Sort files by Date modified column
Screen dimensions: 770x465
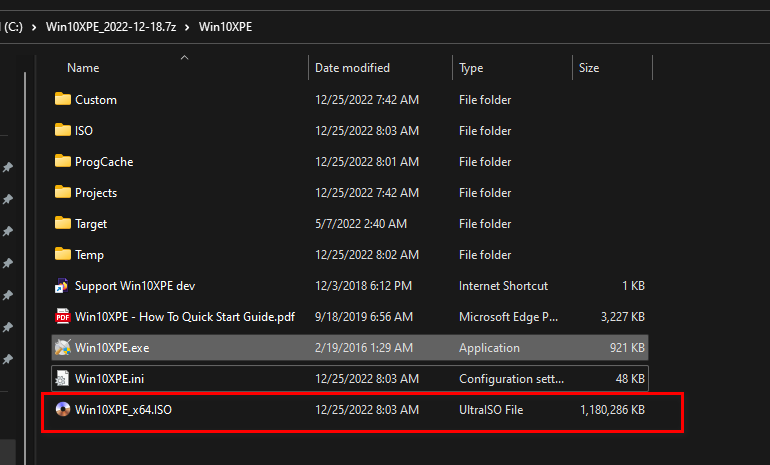[x=352, y=68]
